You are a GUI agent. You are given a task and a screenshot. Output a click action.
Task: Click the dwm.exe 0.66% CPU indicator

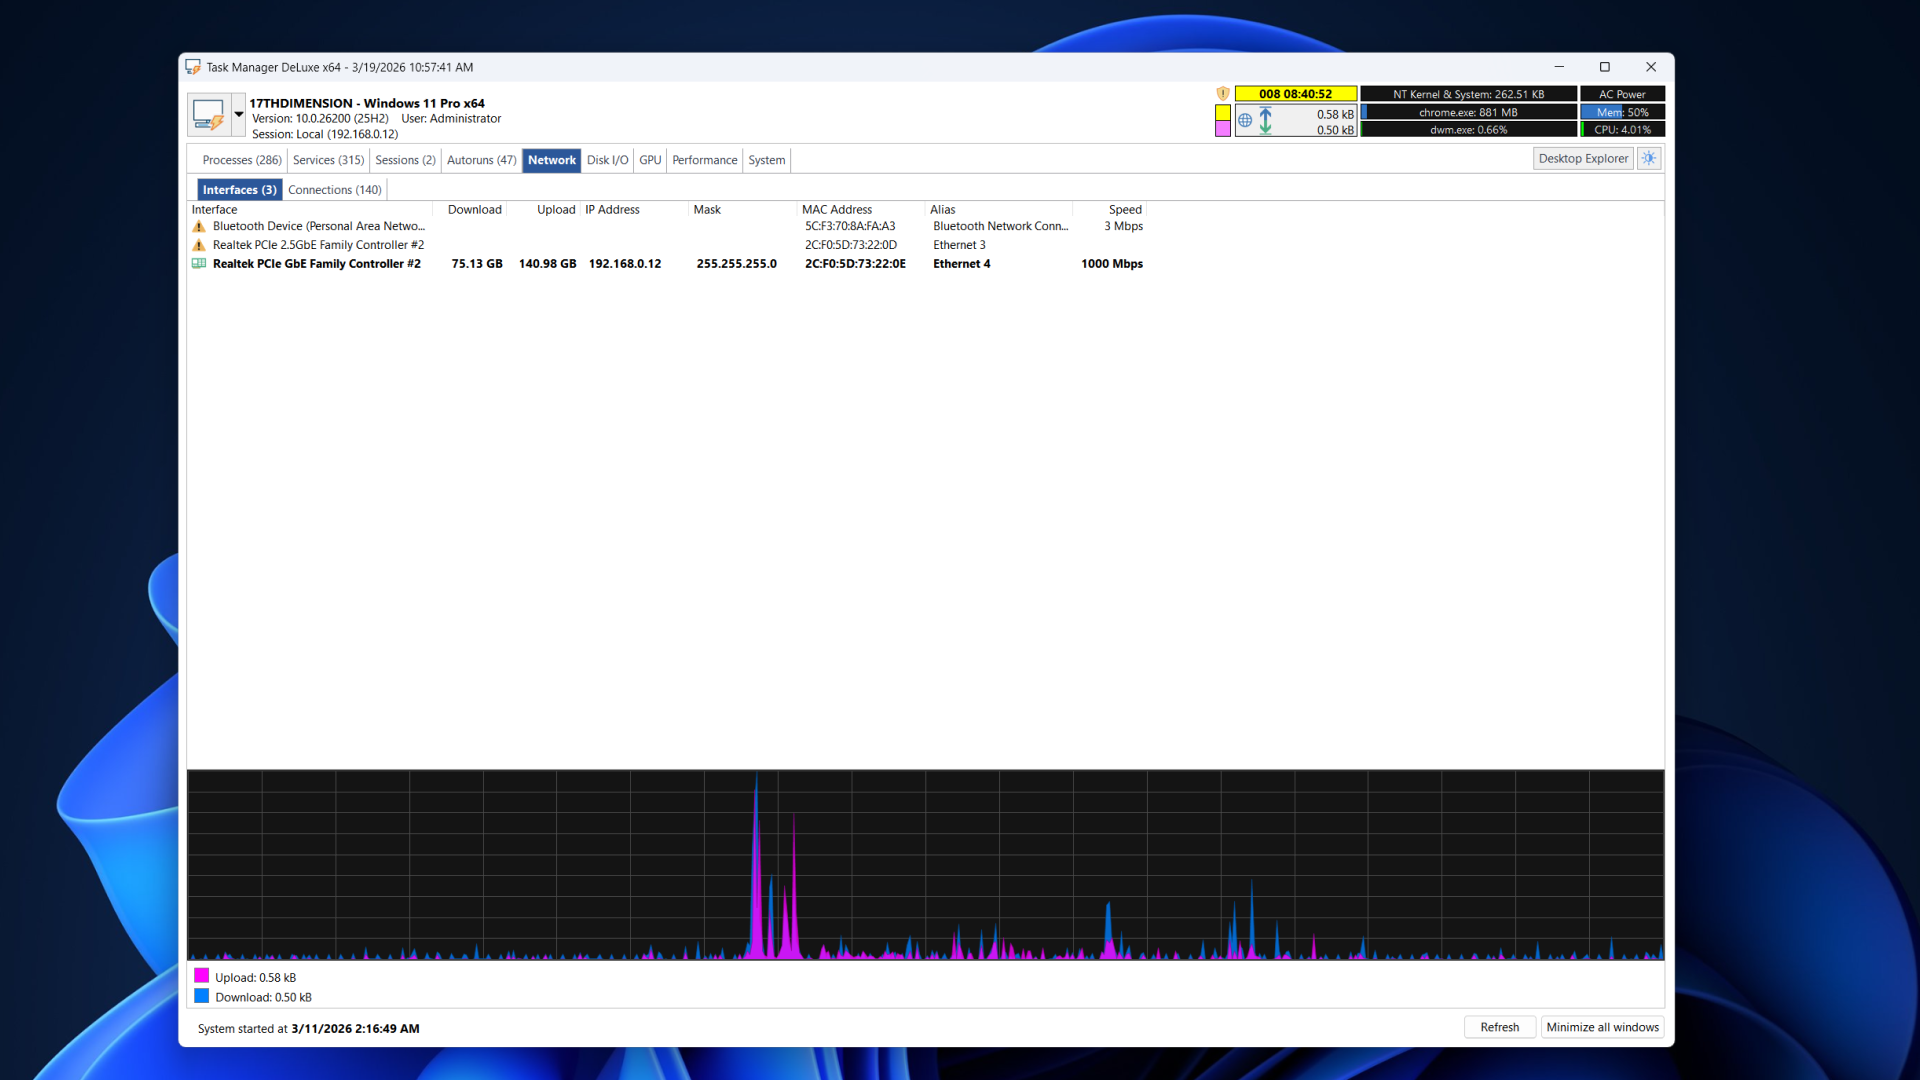pos(1468,129)
